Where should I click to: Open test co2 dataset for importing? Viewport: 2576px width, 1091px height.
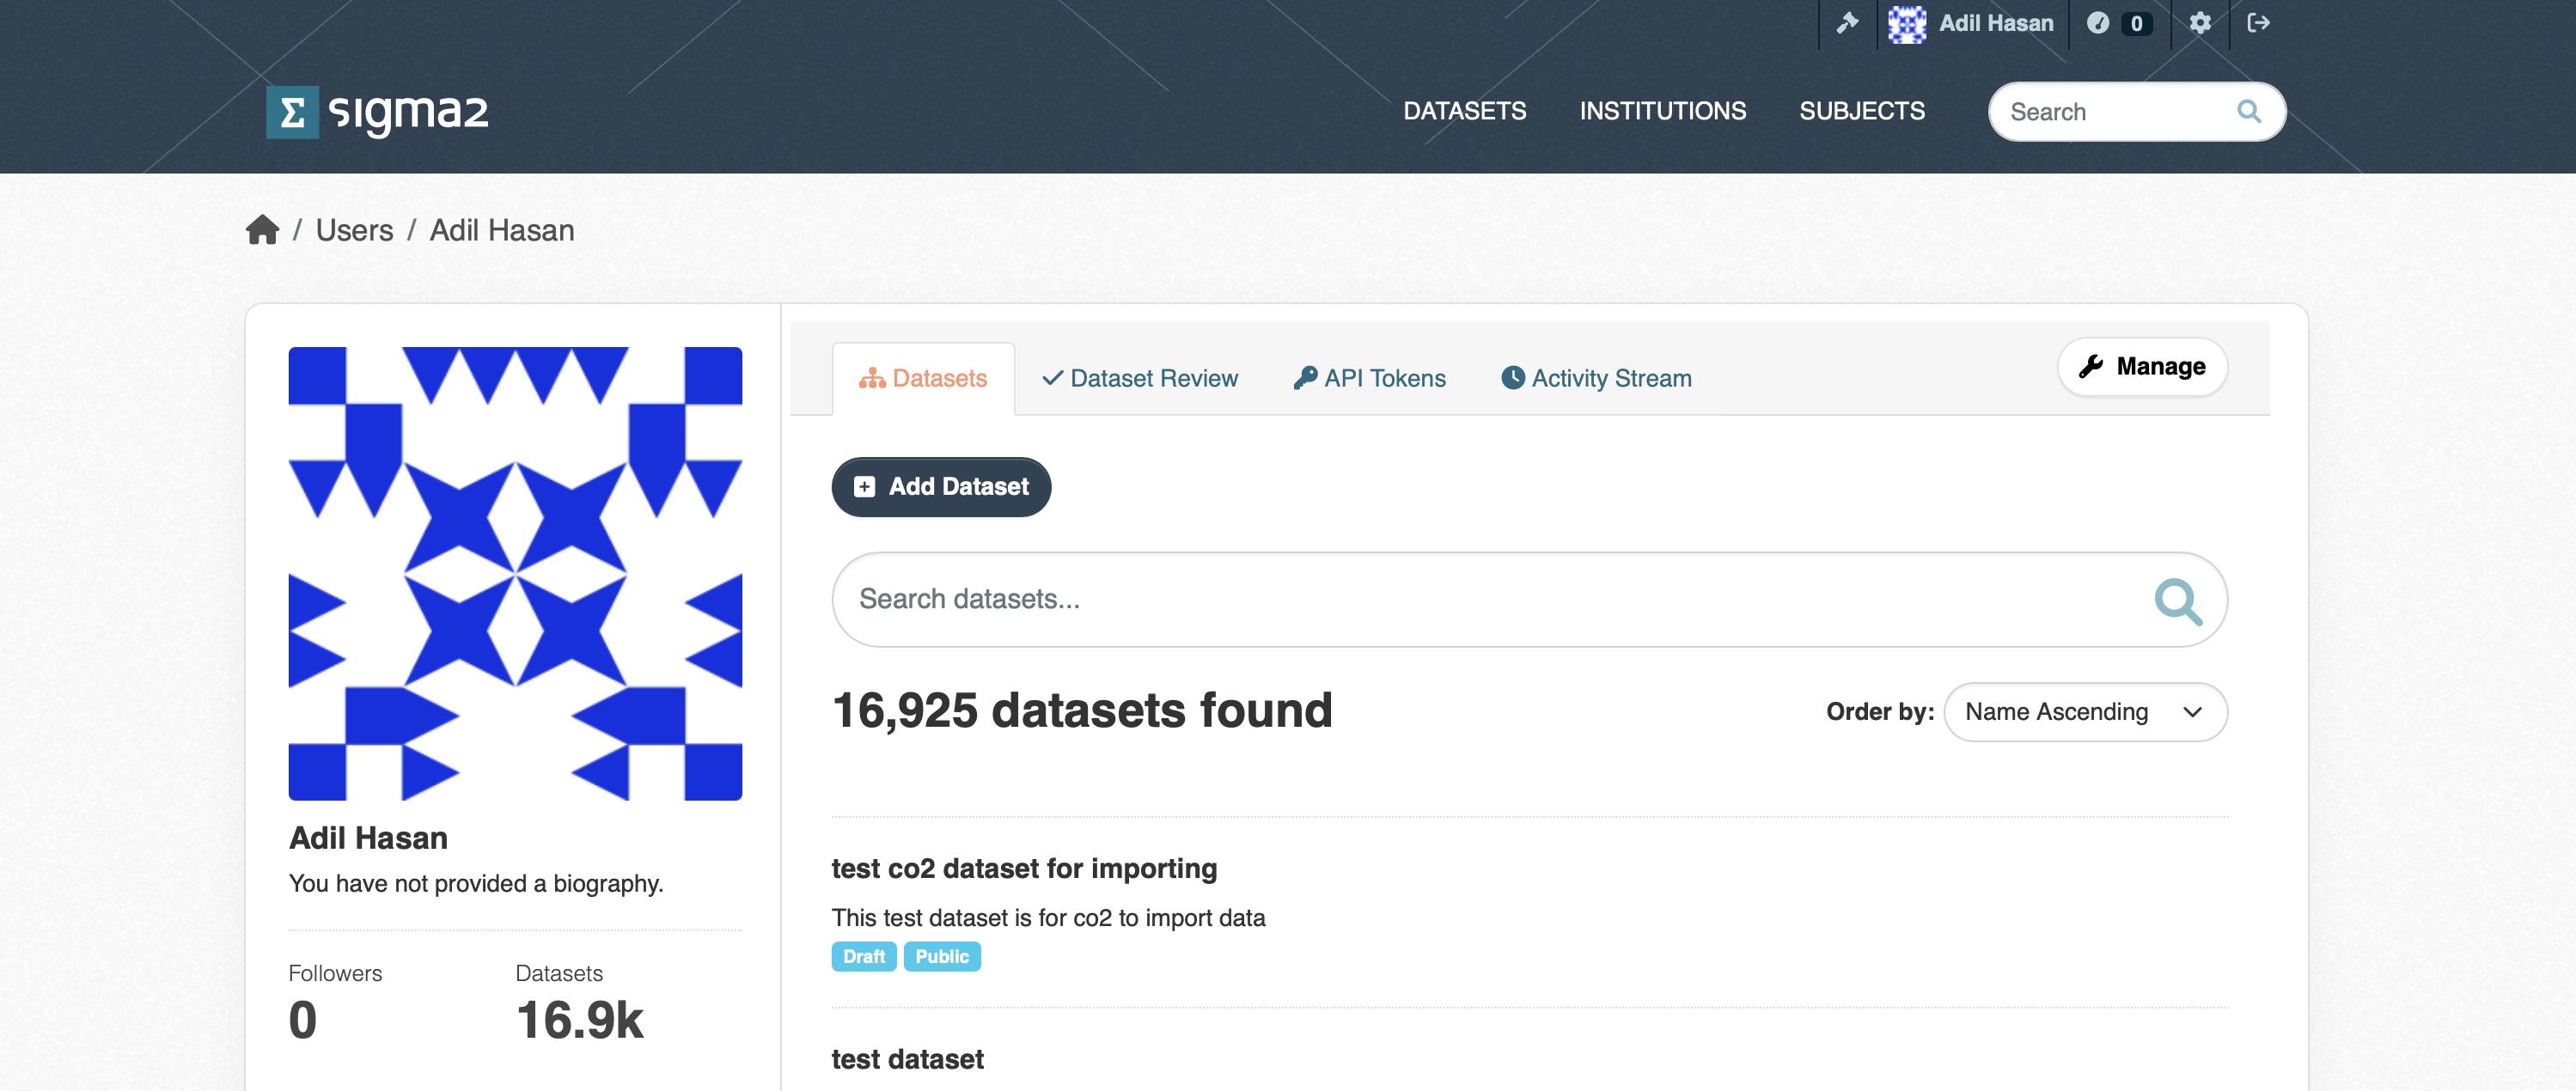1024,868
